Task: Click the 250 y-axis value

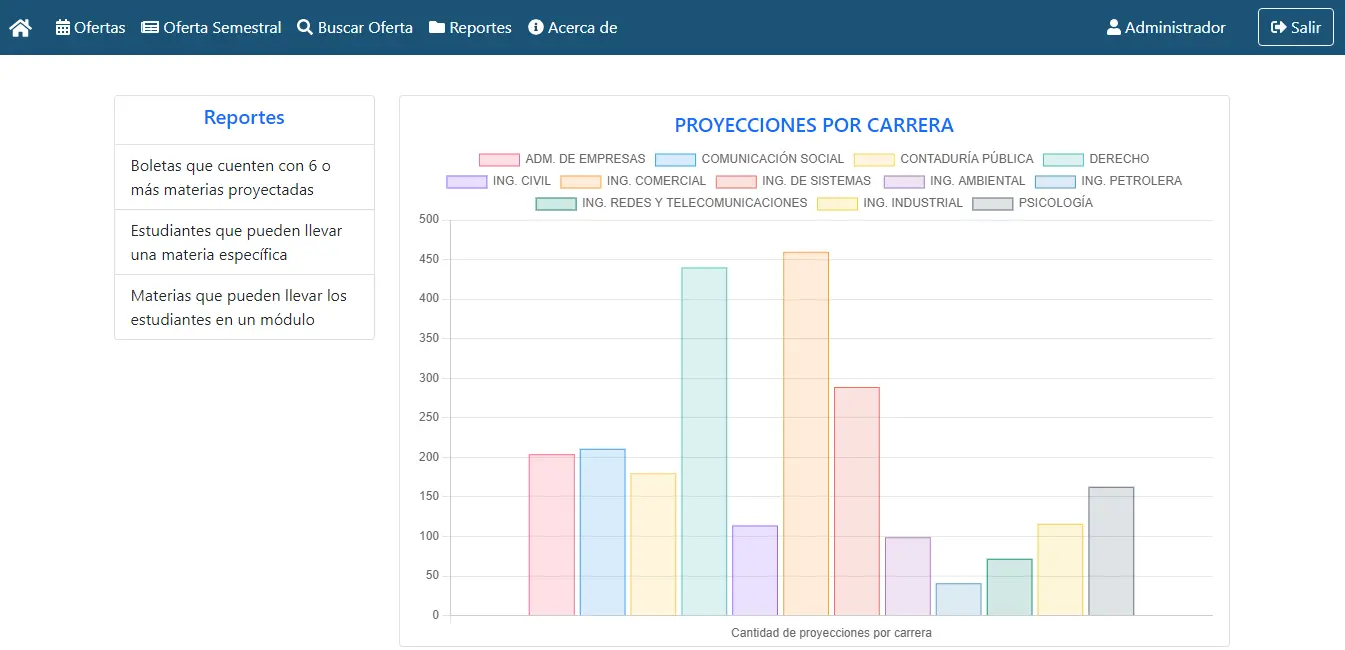Action: click(x=429, y=417)
